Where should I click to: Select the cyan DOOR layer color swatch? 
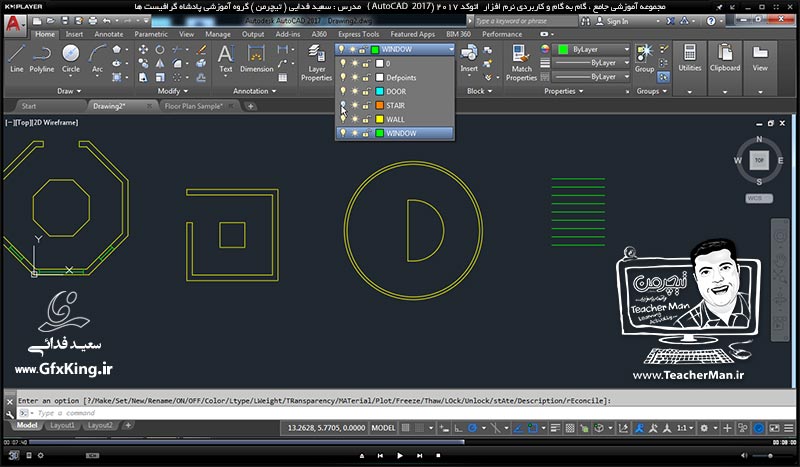pos(379,91)
